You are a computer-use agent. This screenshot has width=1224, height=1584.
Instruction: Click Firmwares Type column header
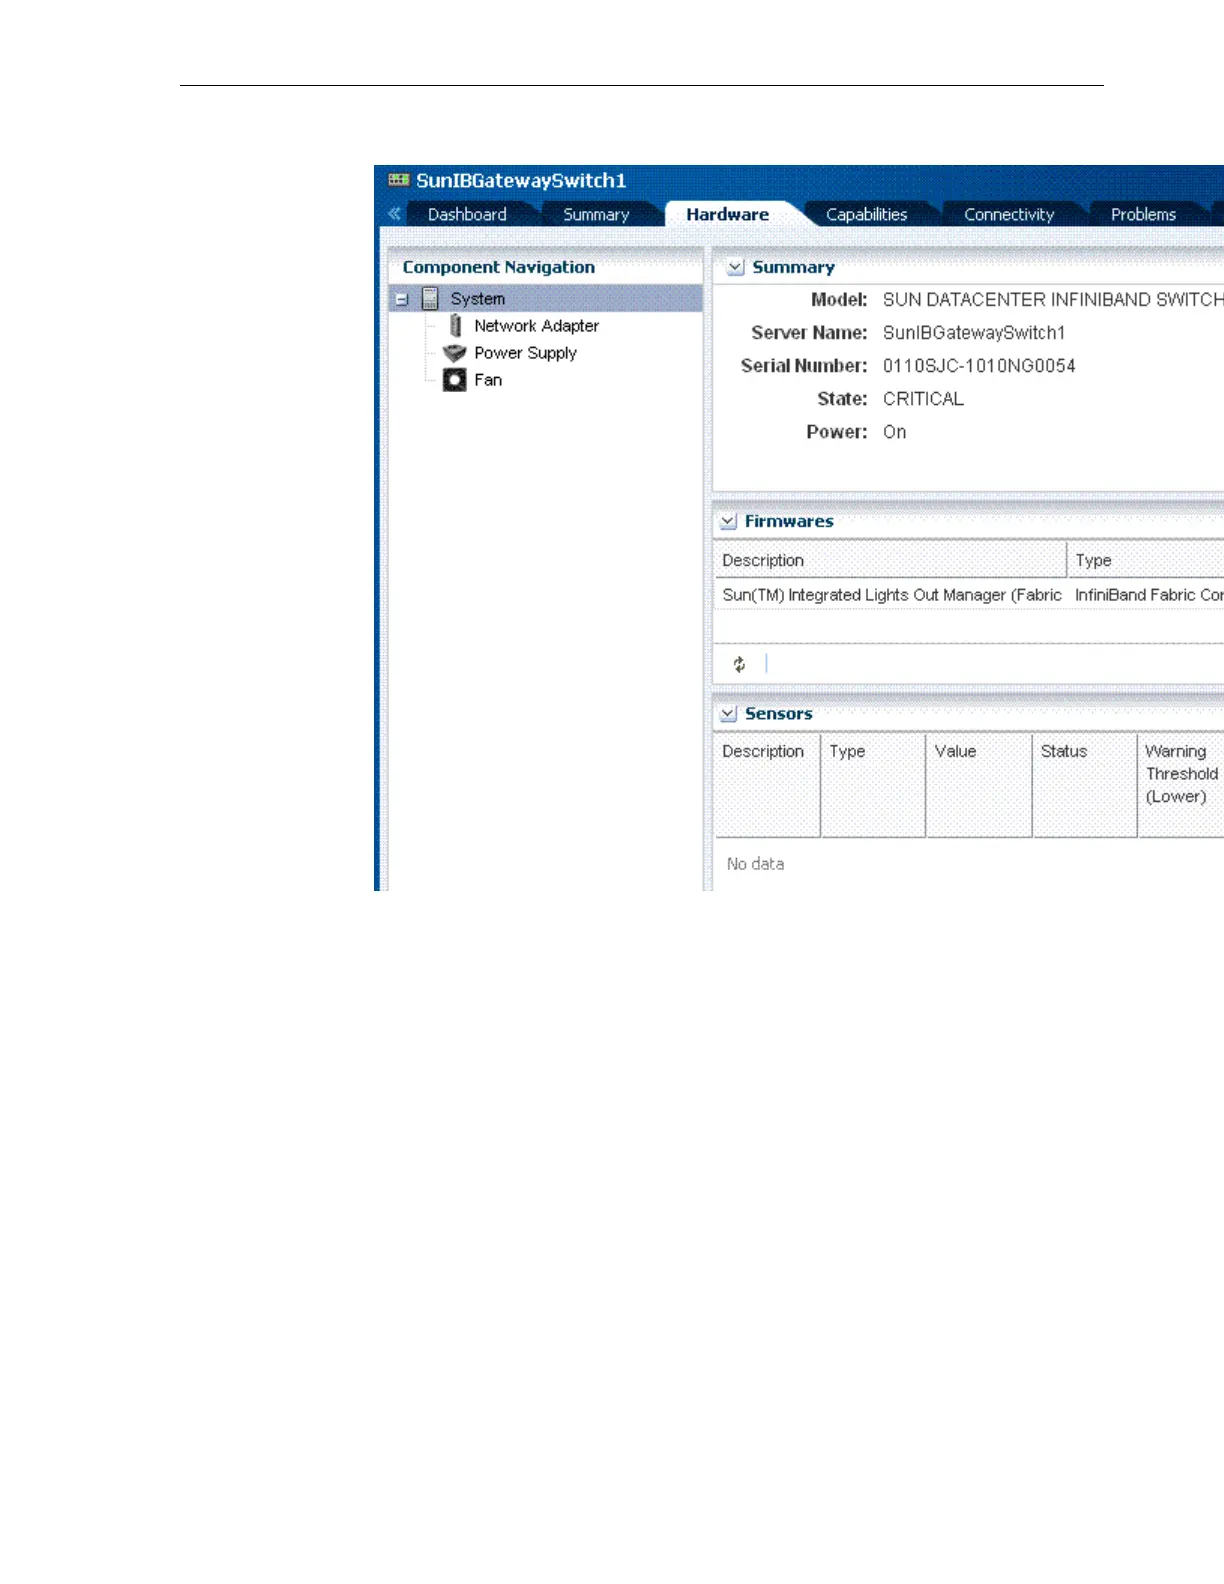pos(1146,560)
